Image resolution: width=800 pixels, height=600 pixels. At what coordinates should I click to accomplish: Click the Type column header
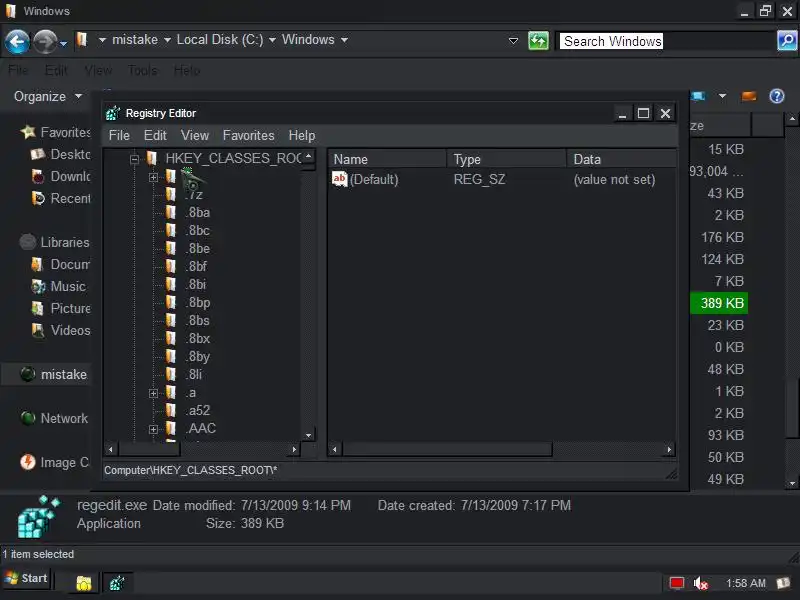click(x=507, y=159)
